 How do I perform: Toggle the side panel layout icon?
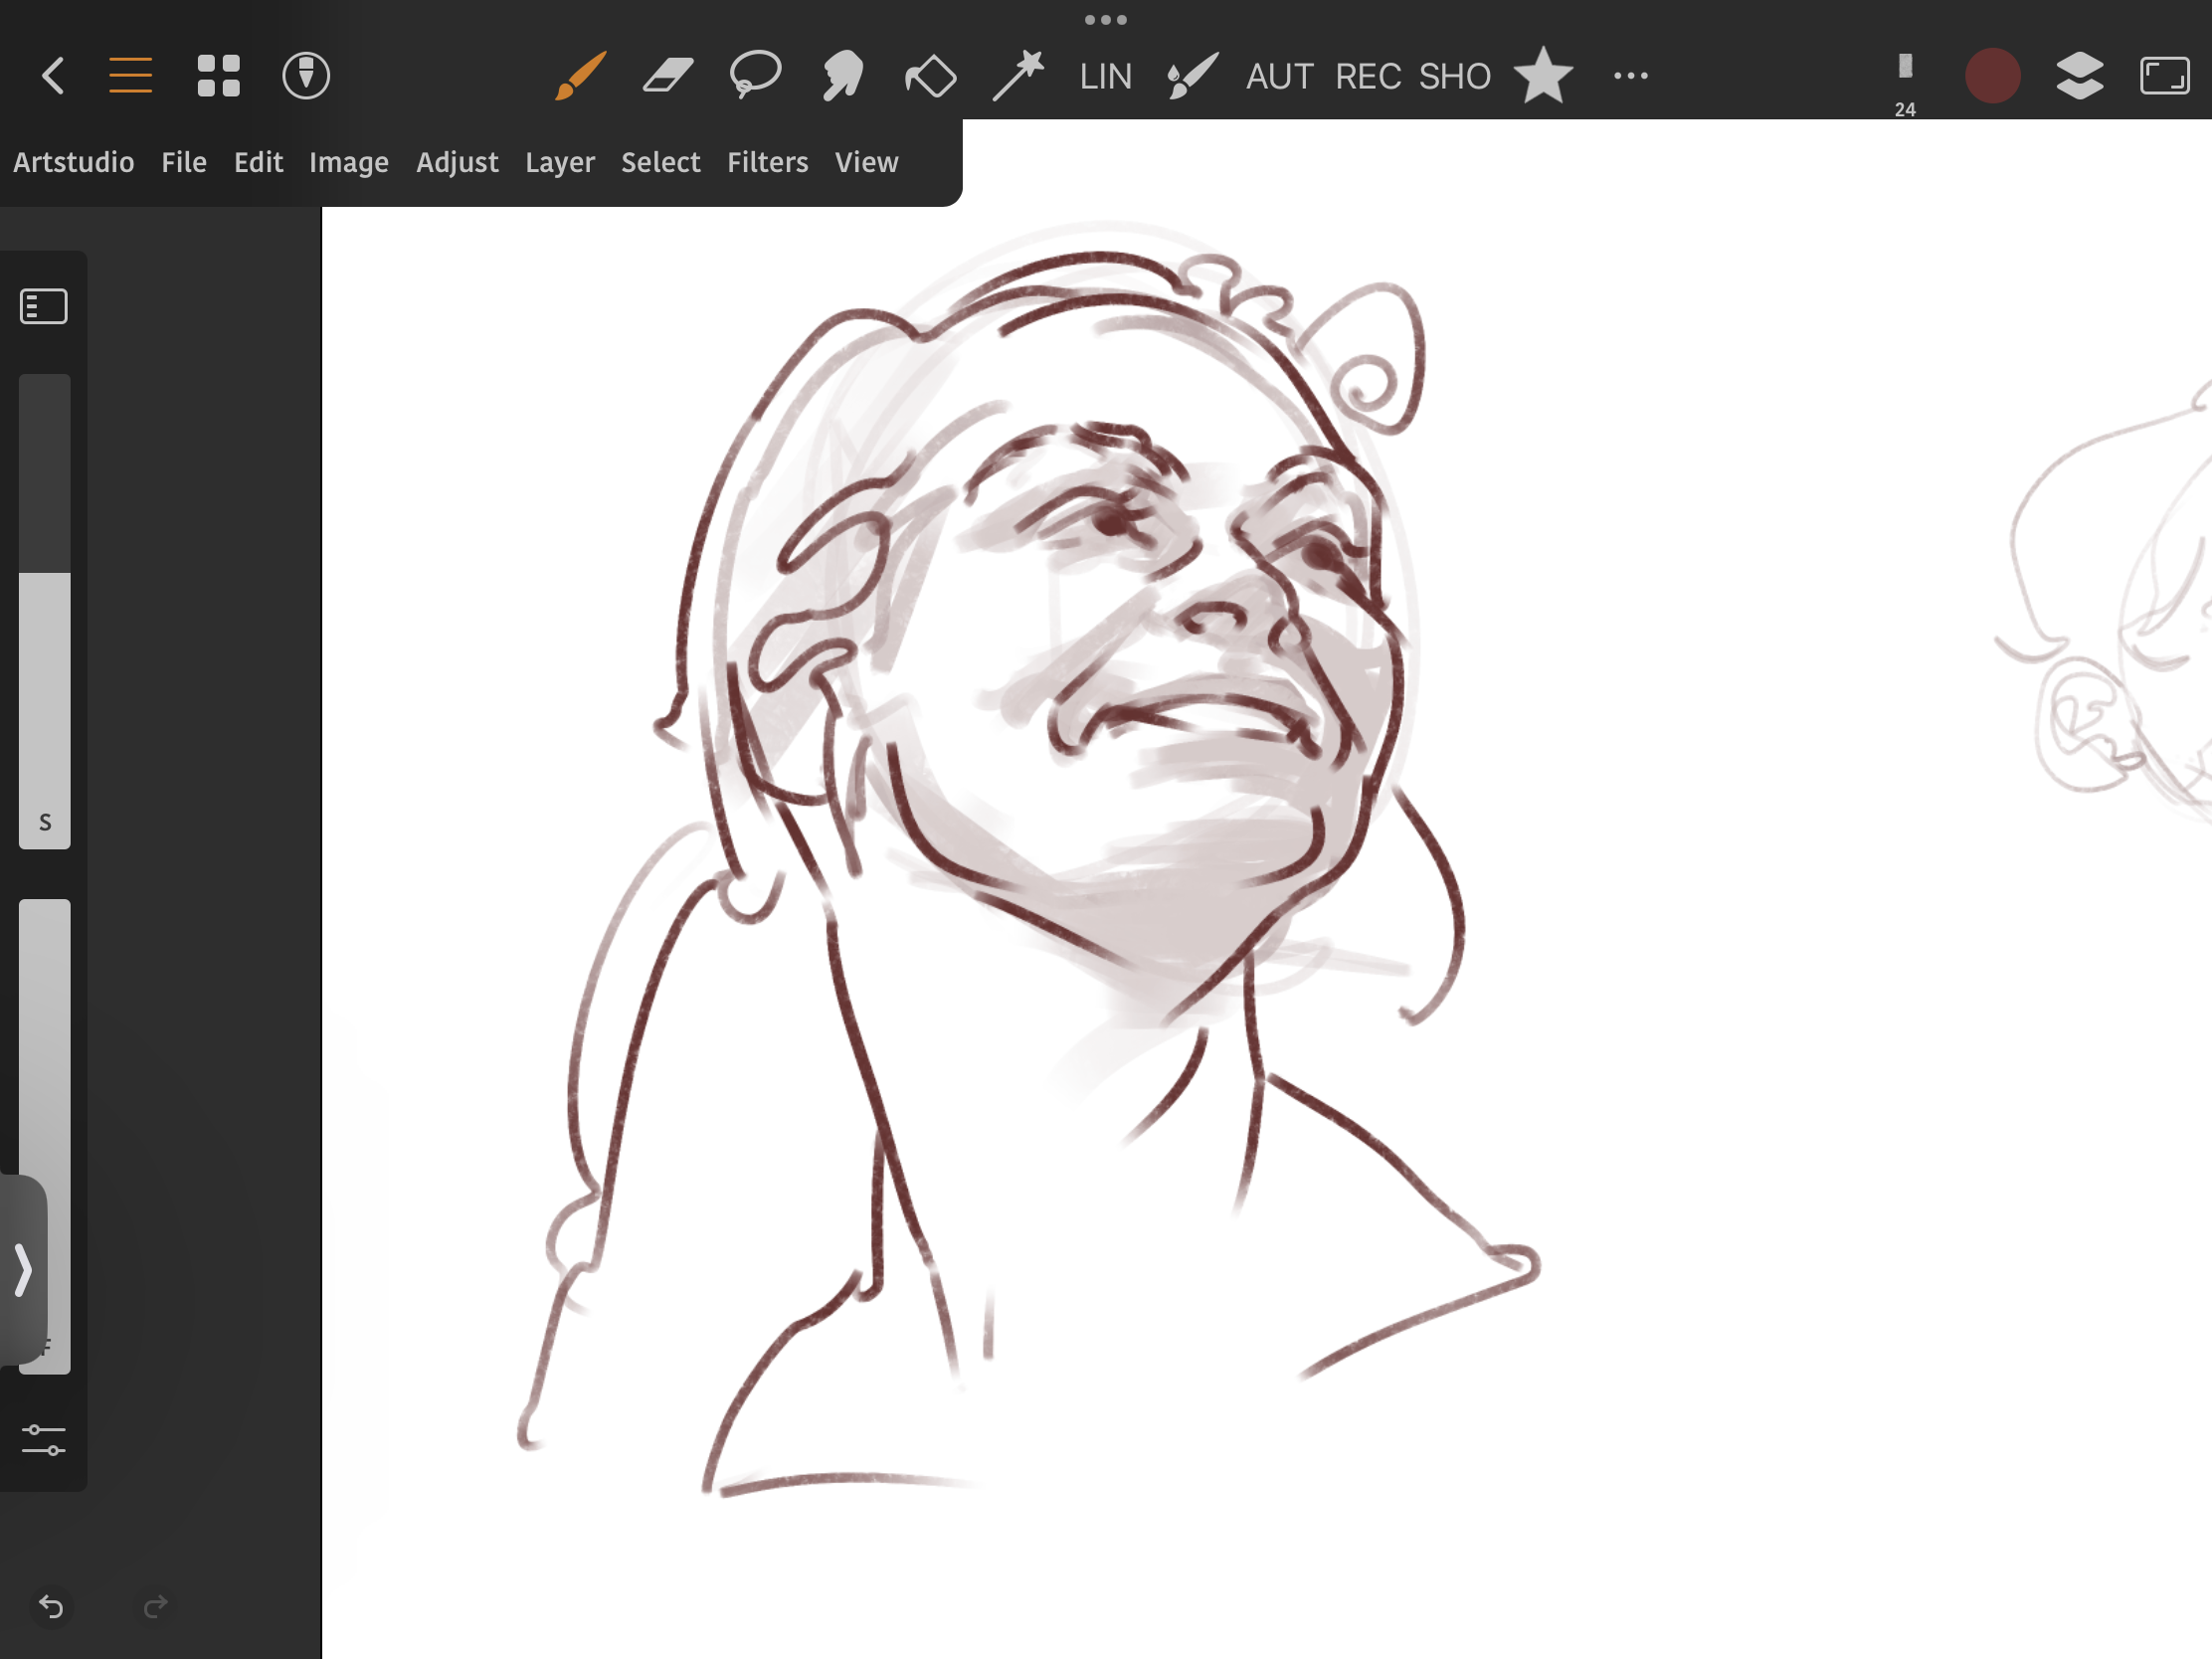tap(44, 306)
